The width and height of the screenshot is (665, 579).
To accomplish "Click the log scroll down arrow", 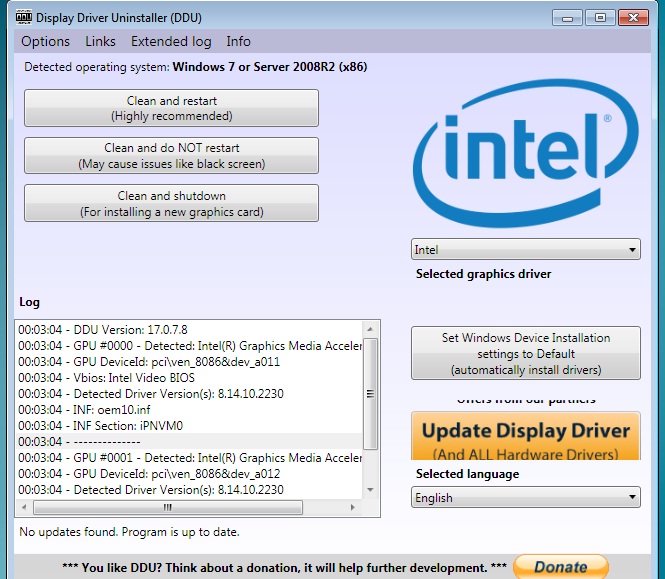I will click(x=370, y=490).
